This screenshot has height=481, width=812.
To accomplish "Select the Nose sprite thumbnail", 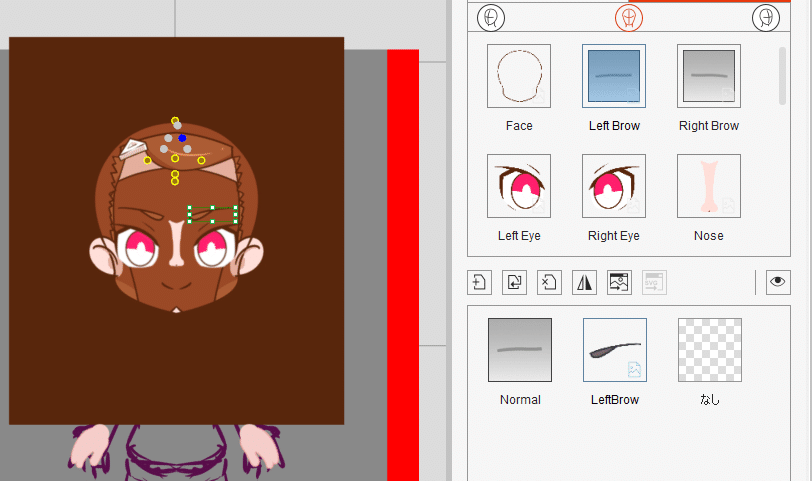I will [x=708, y=186].
